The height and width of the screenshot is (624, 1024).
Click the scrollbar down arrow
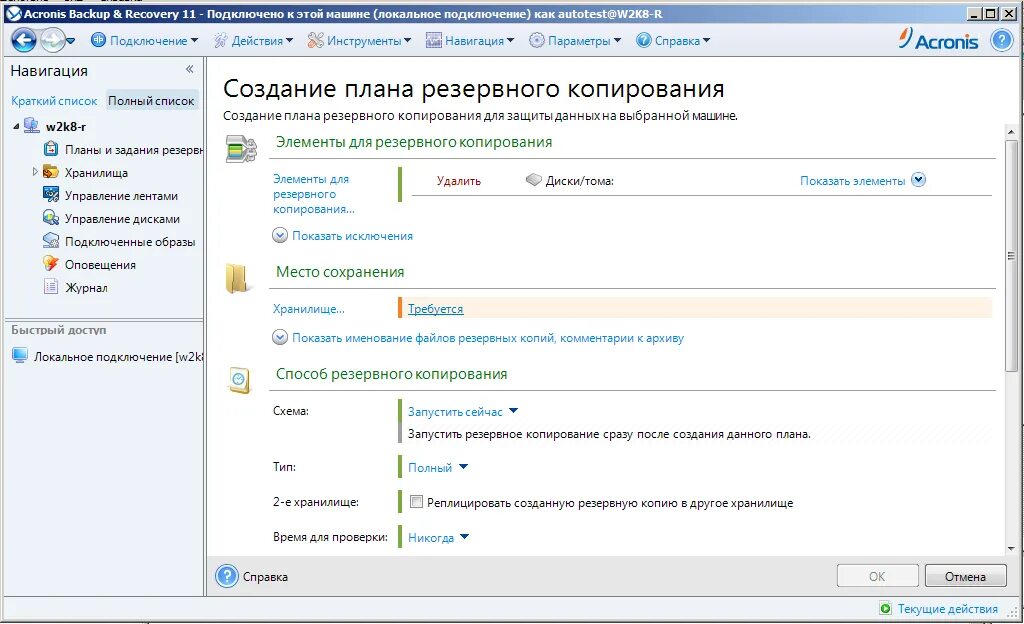pos(1011,549)
